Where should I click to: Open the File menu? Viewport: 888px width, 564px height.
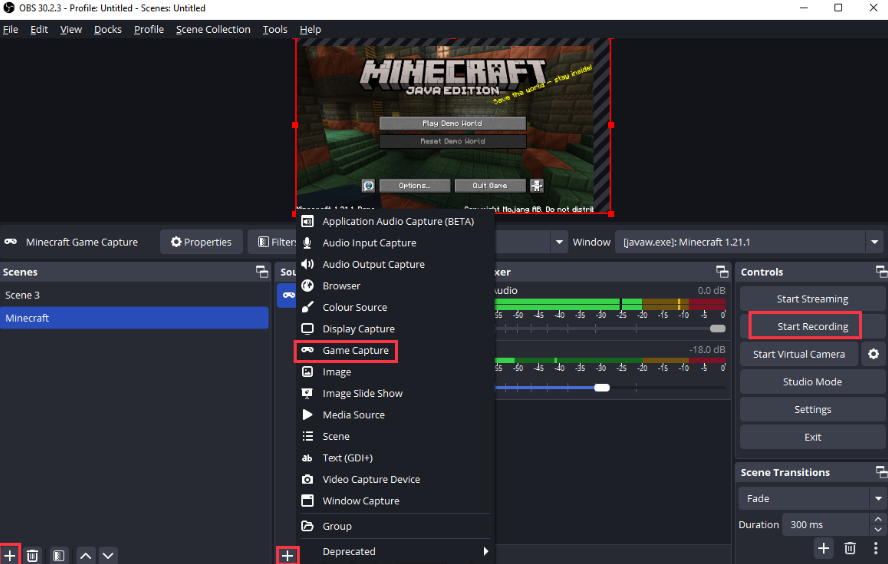tap(11, 29)
